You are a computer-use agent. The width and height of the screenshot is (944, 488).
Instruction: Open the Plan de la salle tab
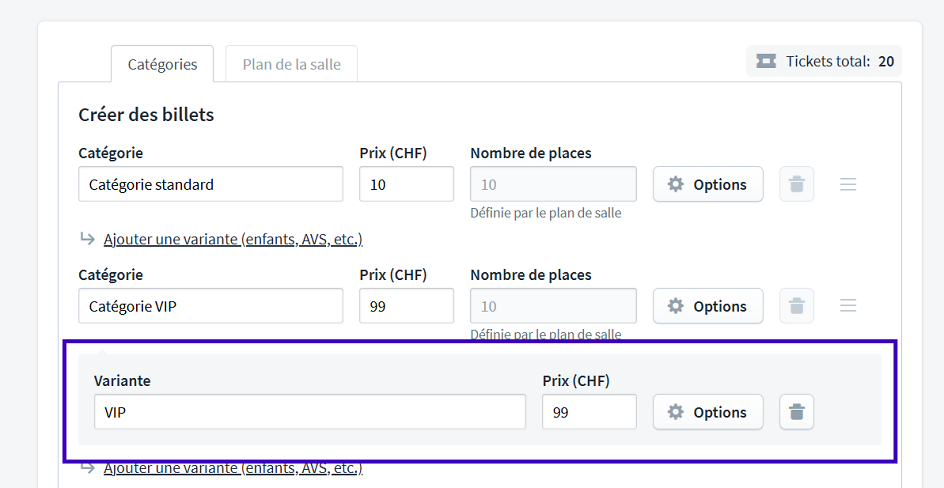pyautogui.click(x=291, y=64)
